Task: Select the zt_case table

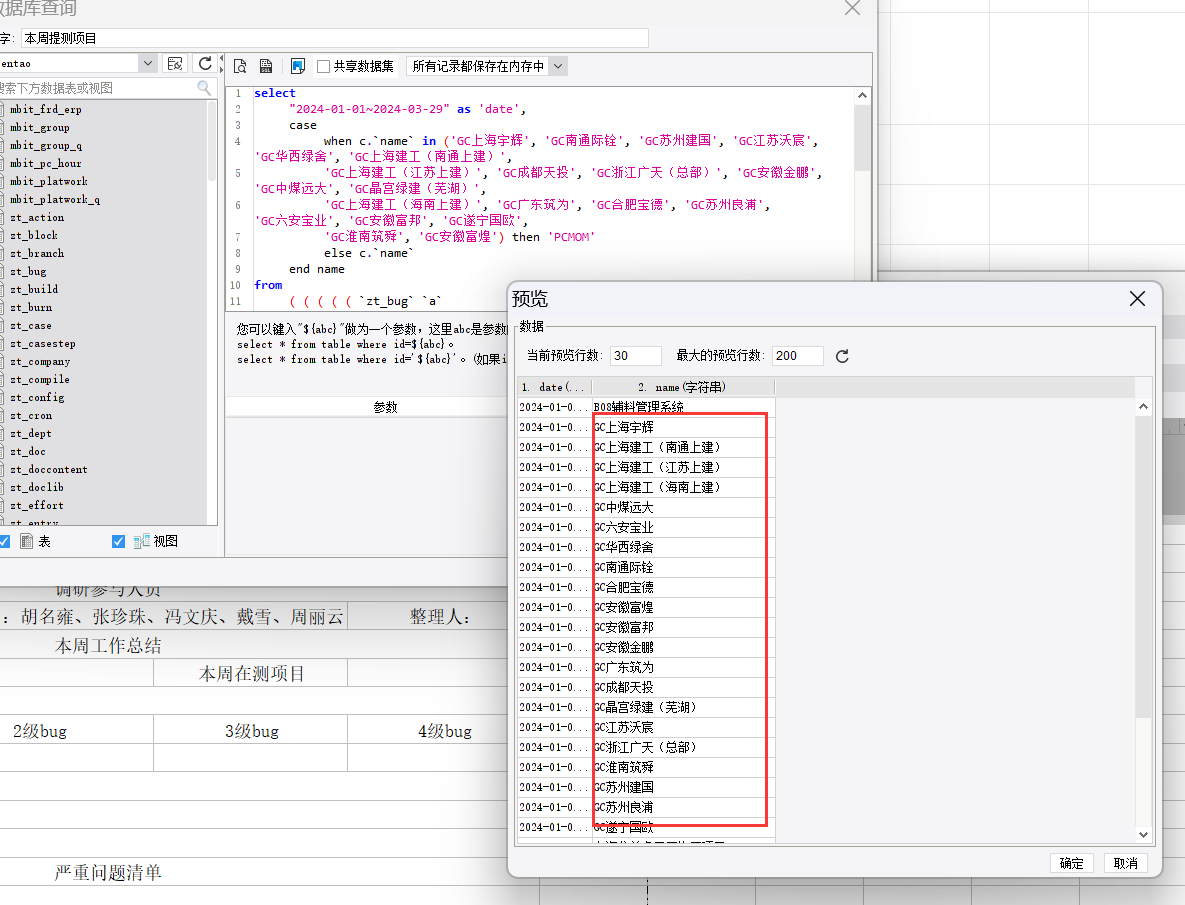Action: click(x=30, y=326)
